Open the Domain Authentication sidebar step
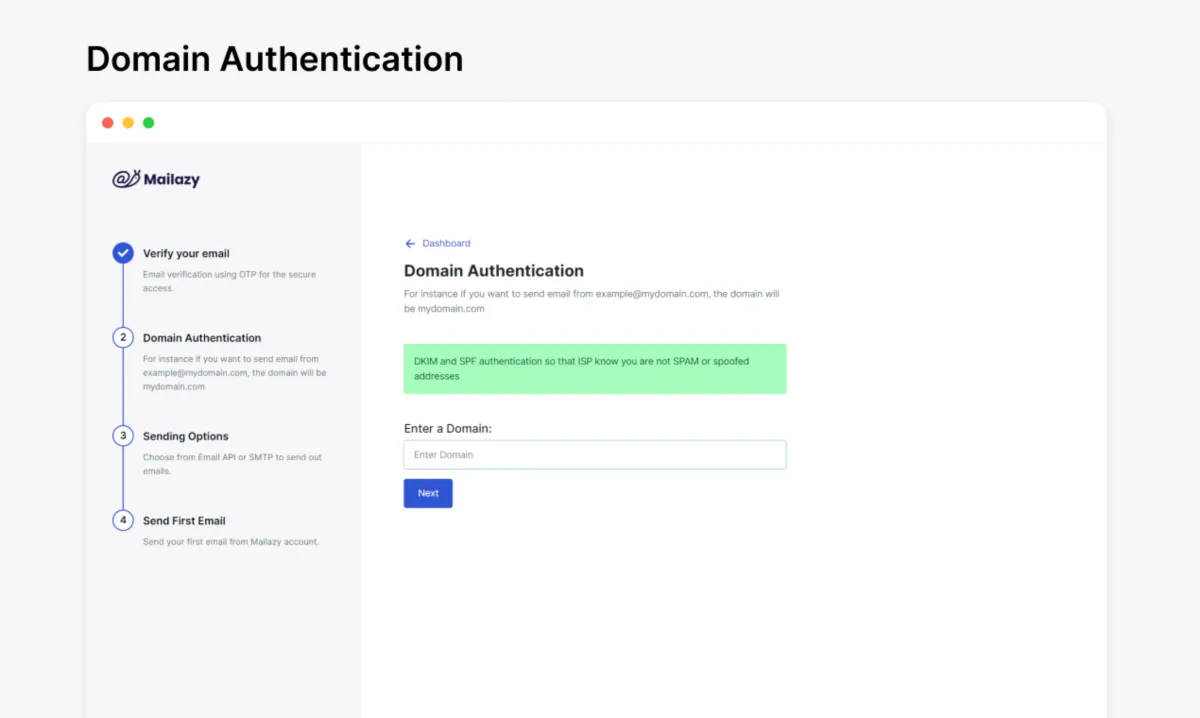The width and height of the screenshot is (1200, 718). coord(202,338)
